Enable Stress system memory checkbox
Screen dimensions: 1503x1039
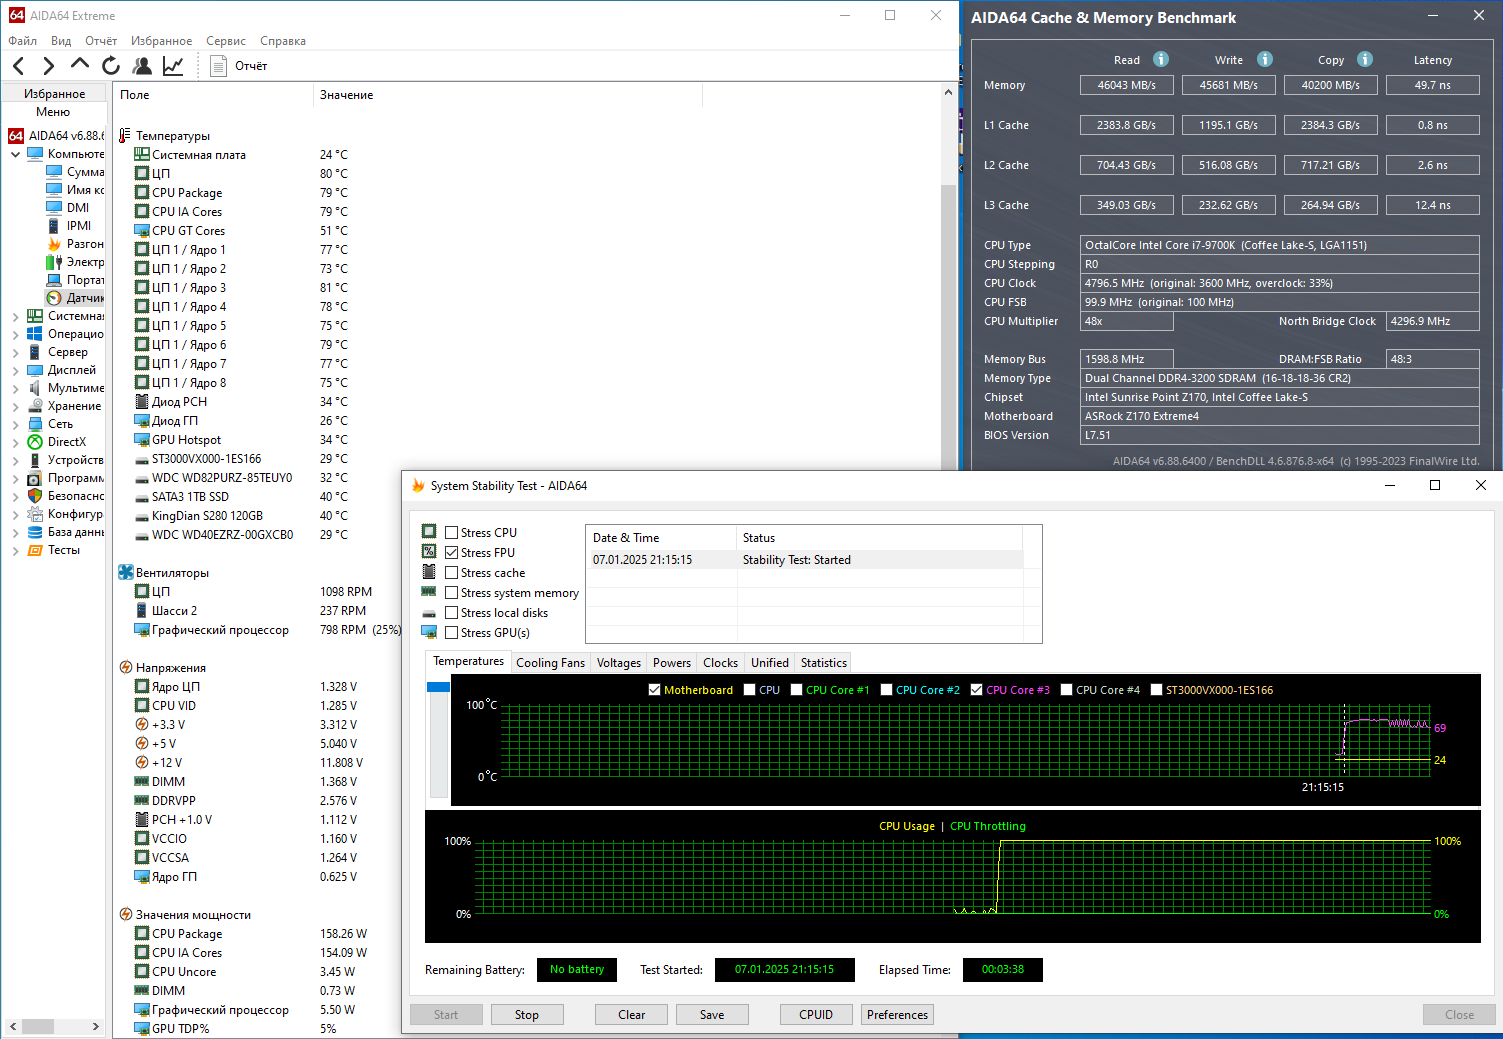[452, 593]
